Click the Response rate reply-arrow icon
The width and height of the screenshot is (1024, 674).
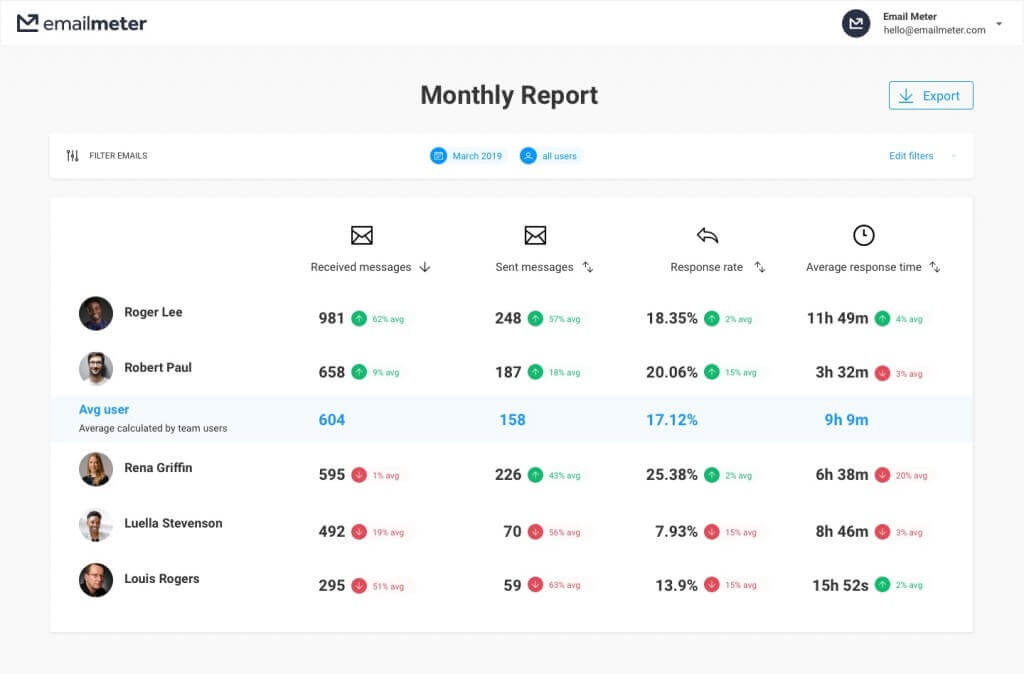click(x=707, y=235)
